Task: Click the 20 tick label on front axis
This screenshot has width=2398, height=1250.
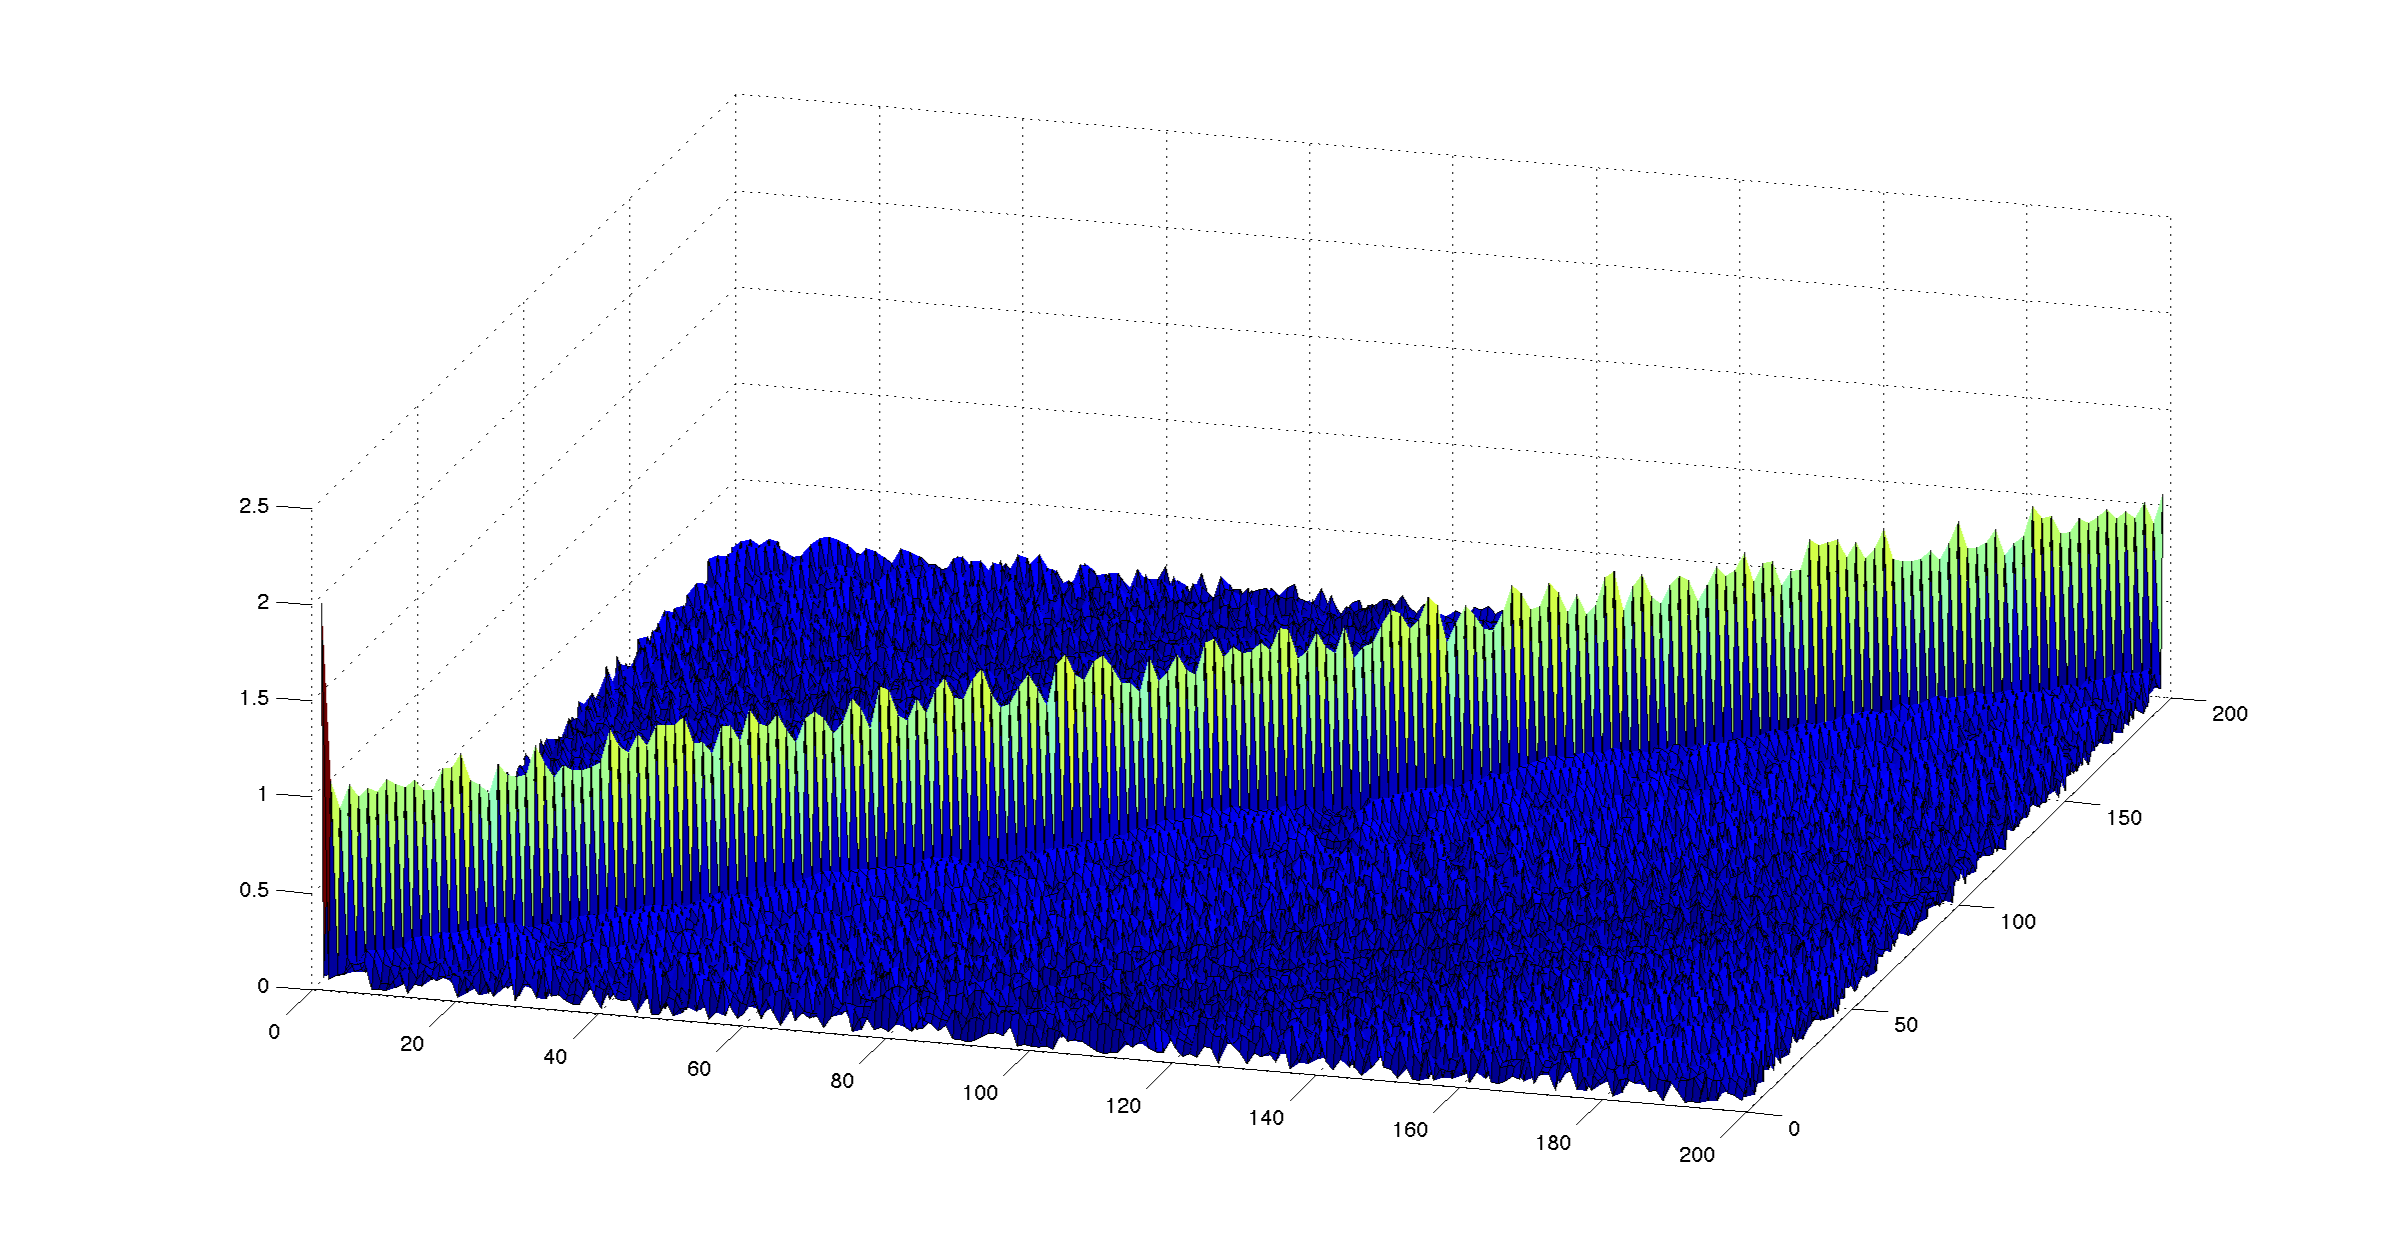Action: 412,1044
